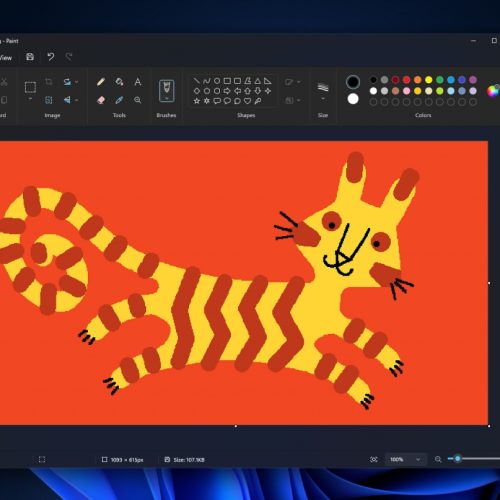Viewport: 500px width, 500px height.
Task: Expand the Rotate dropdown arrow
Action: pyautogui.click(x=76, y=82)
